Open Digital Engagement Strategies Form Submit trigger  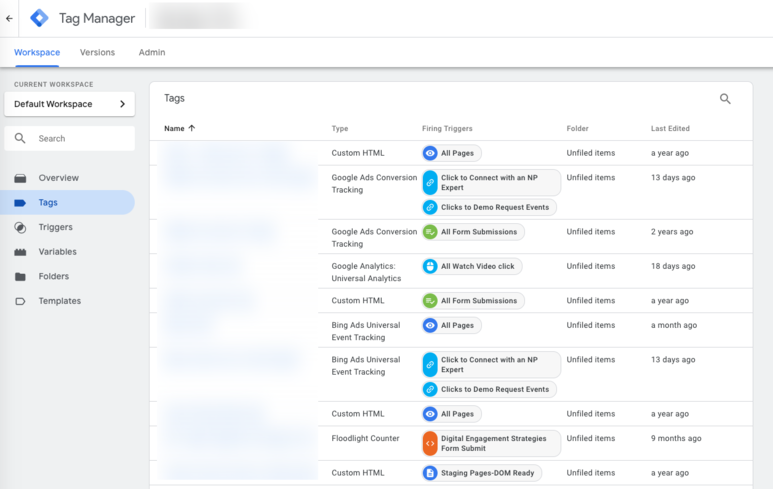pyautogui.click(x=491, y=443)
